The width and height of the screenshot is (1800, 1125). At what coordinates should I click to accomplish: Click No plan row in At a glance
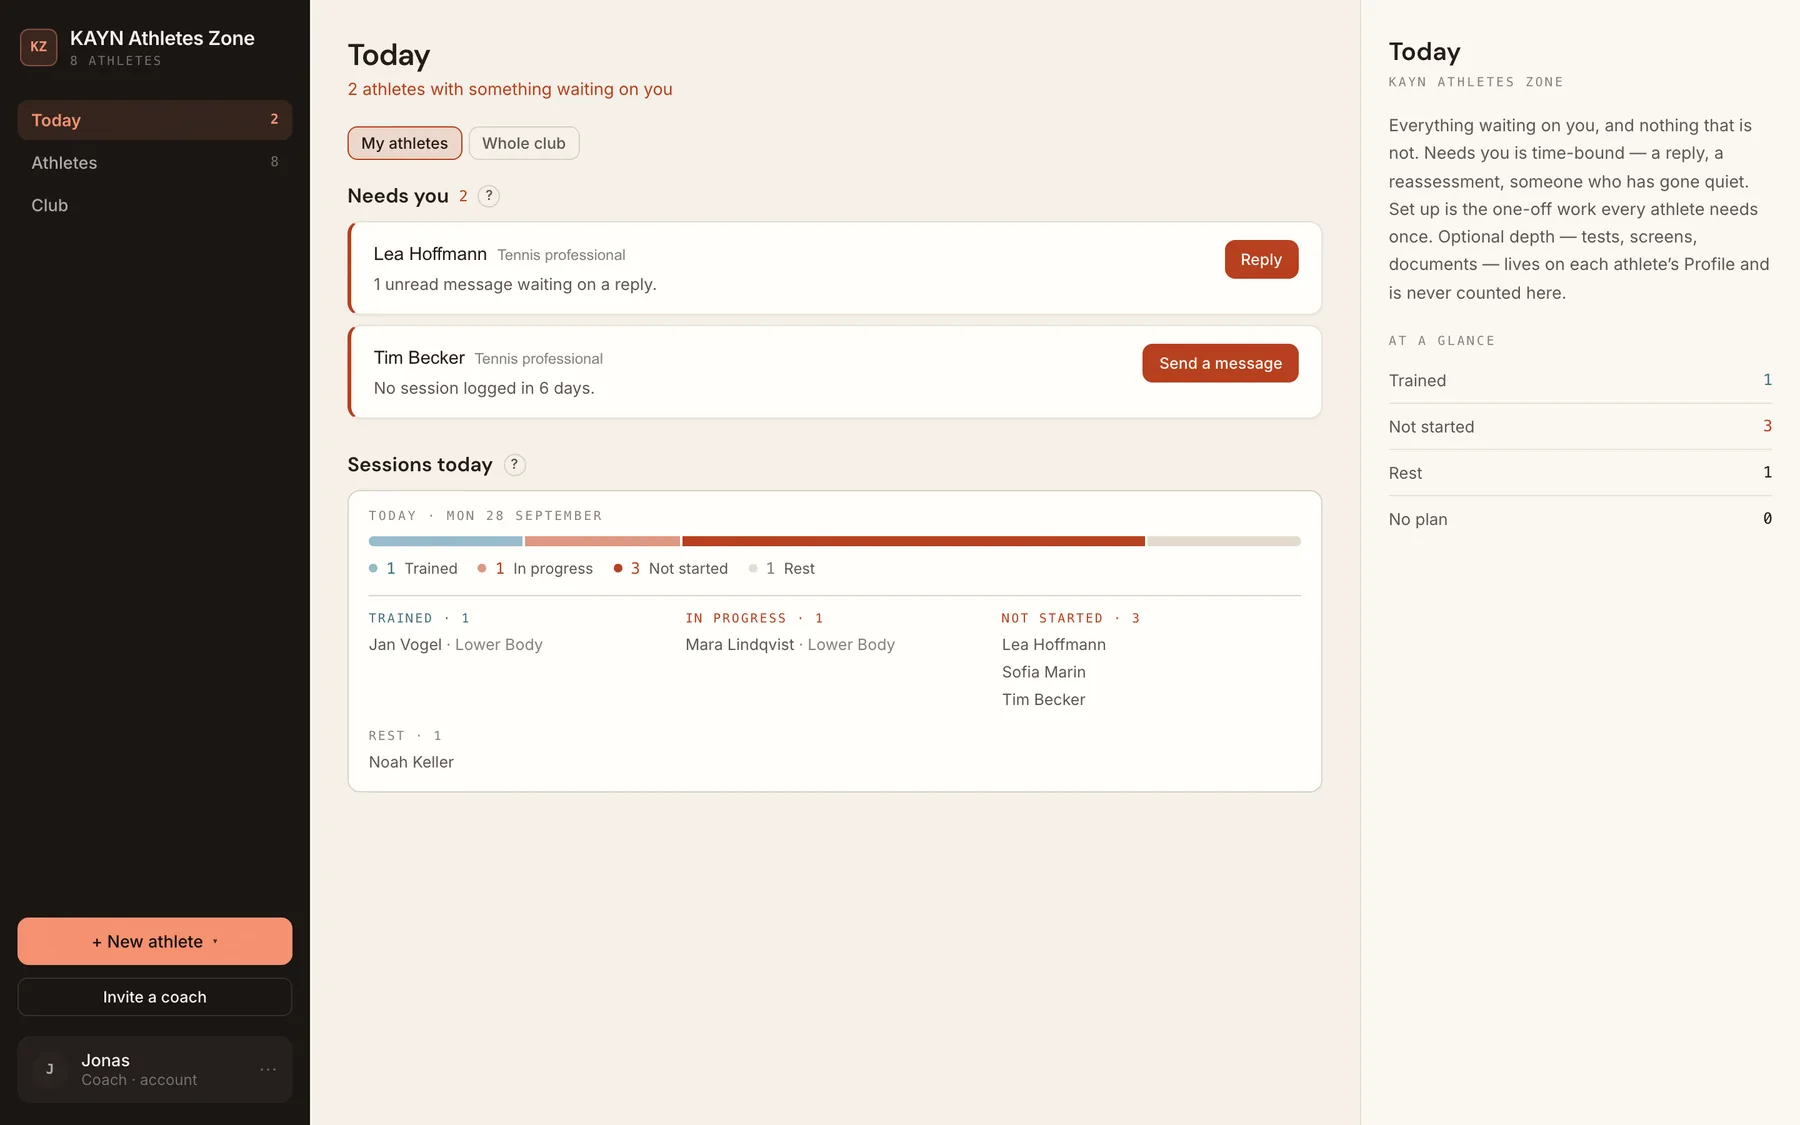1580,519
